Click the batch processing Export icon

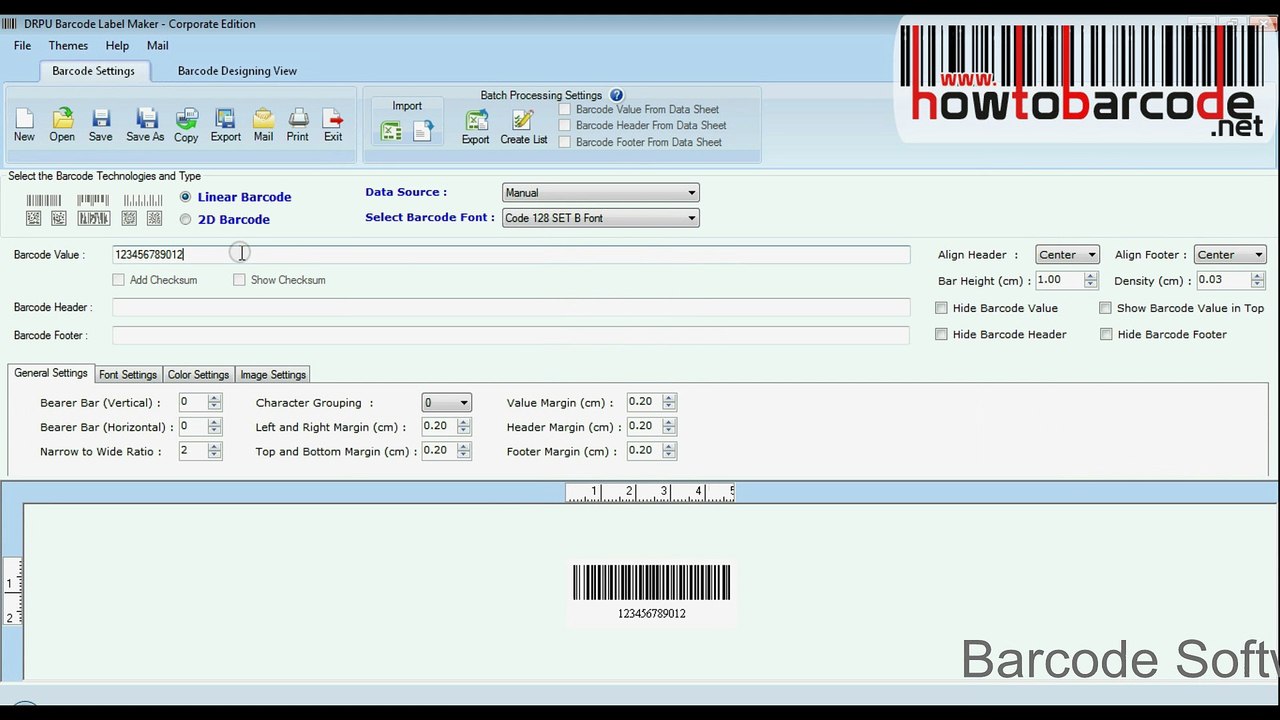click(475, 127)
